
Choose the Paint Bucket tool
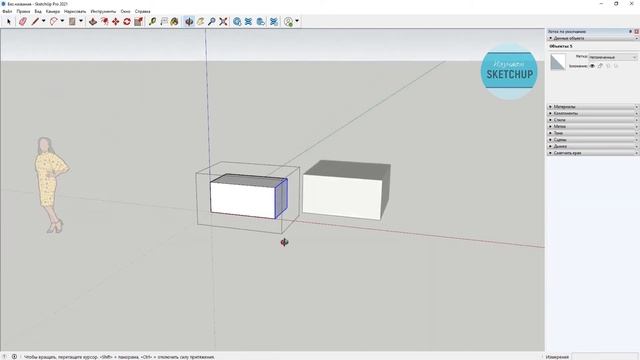click(x=175, y=21)
